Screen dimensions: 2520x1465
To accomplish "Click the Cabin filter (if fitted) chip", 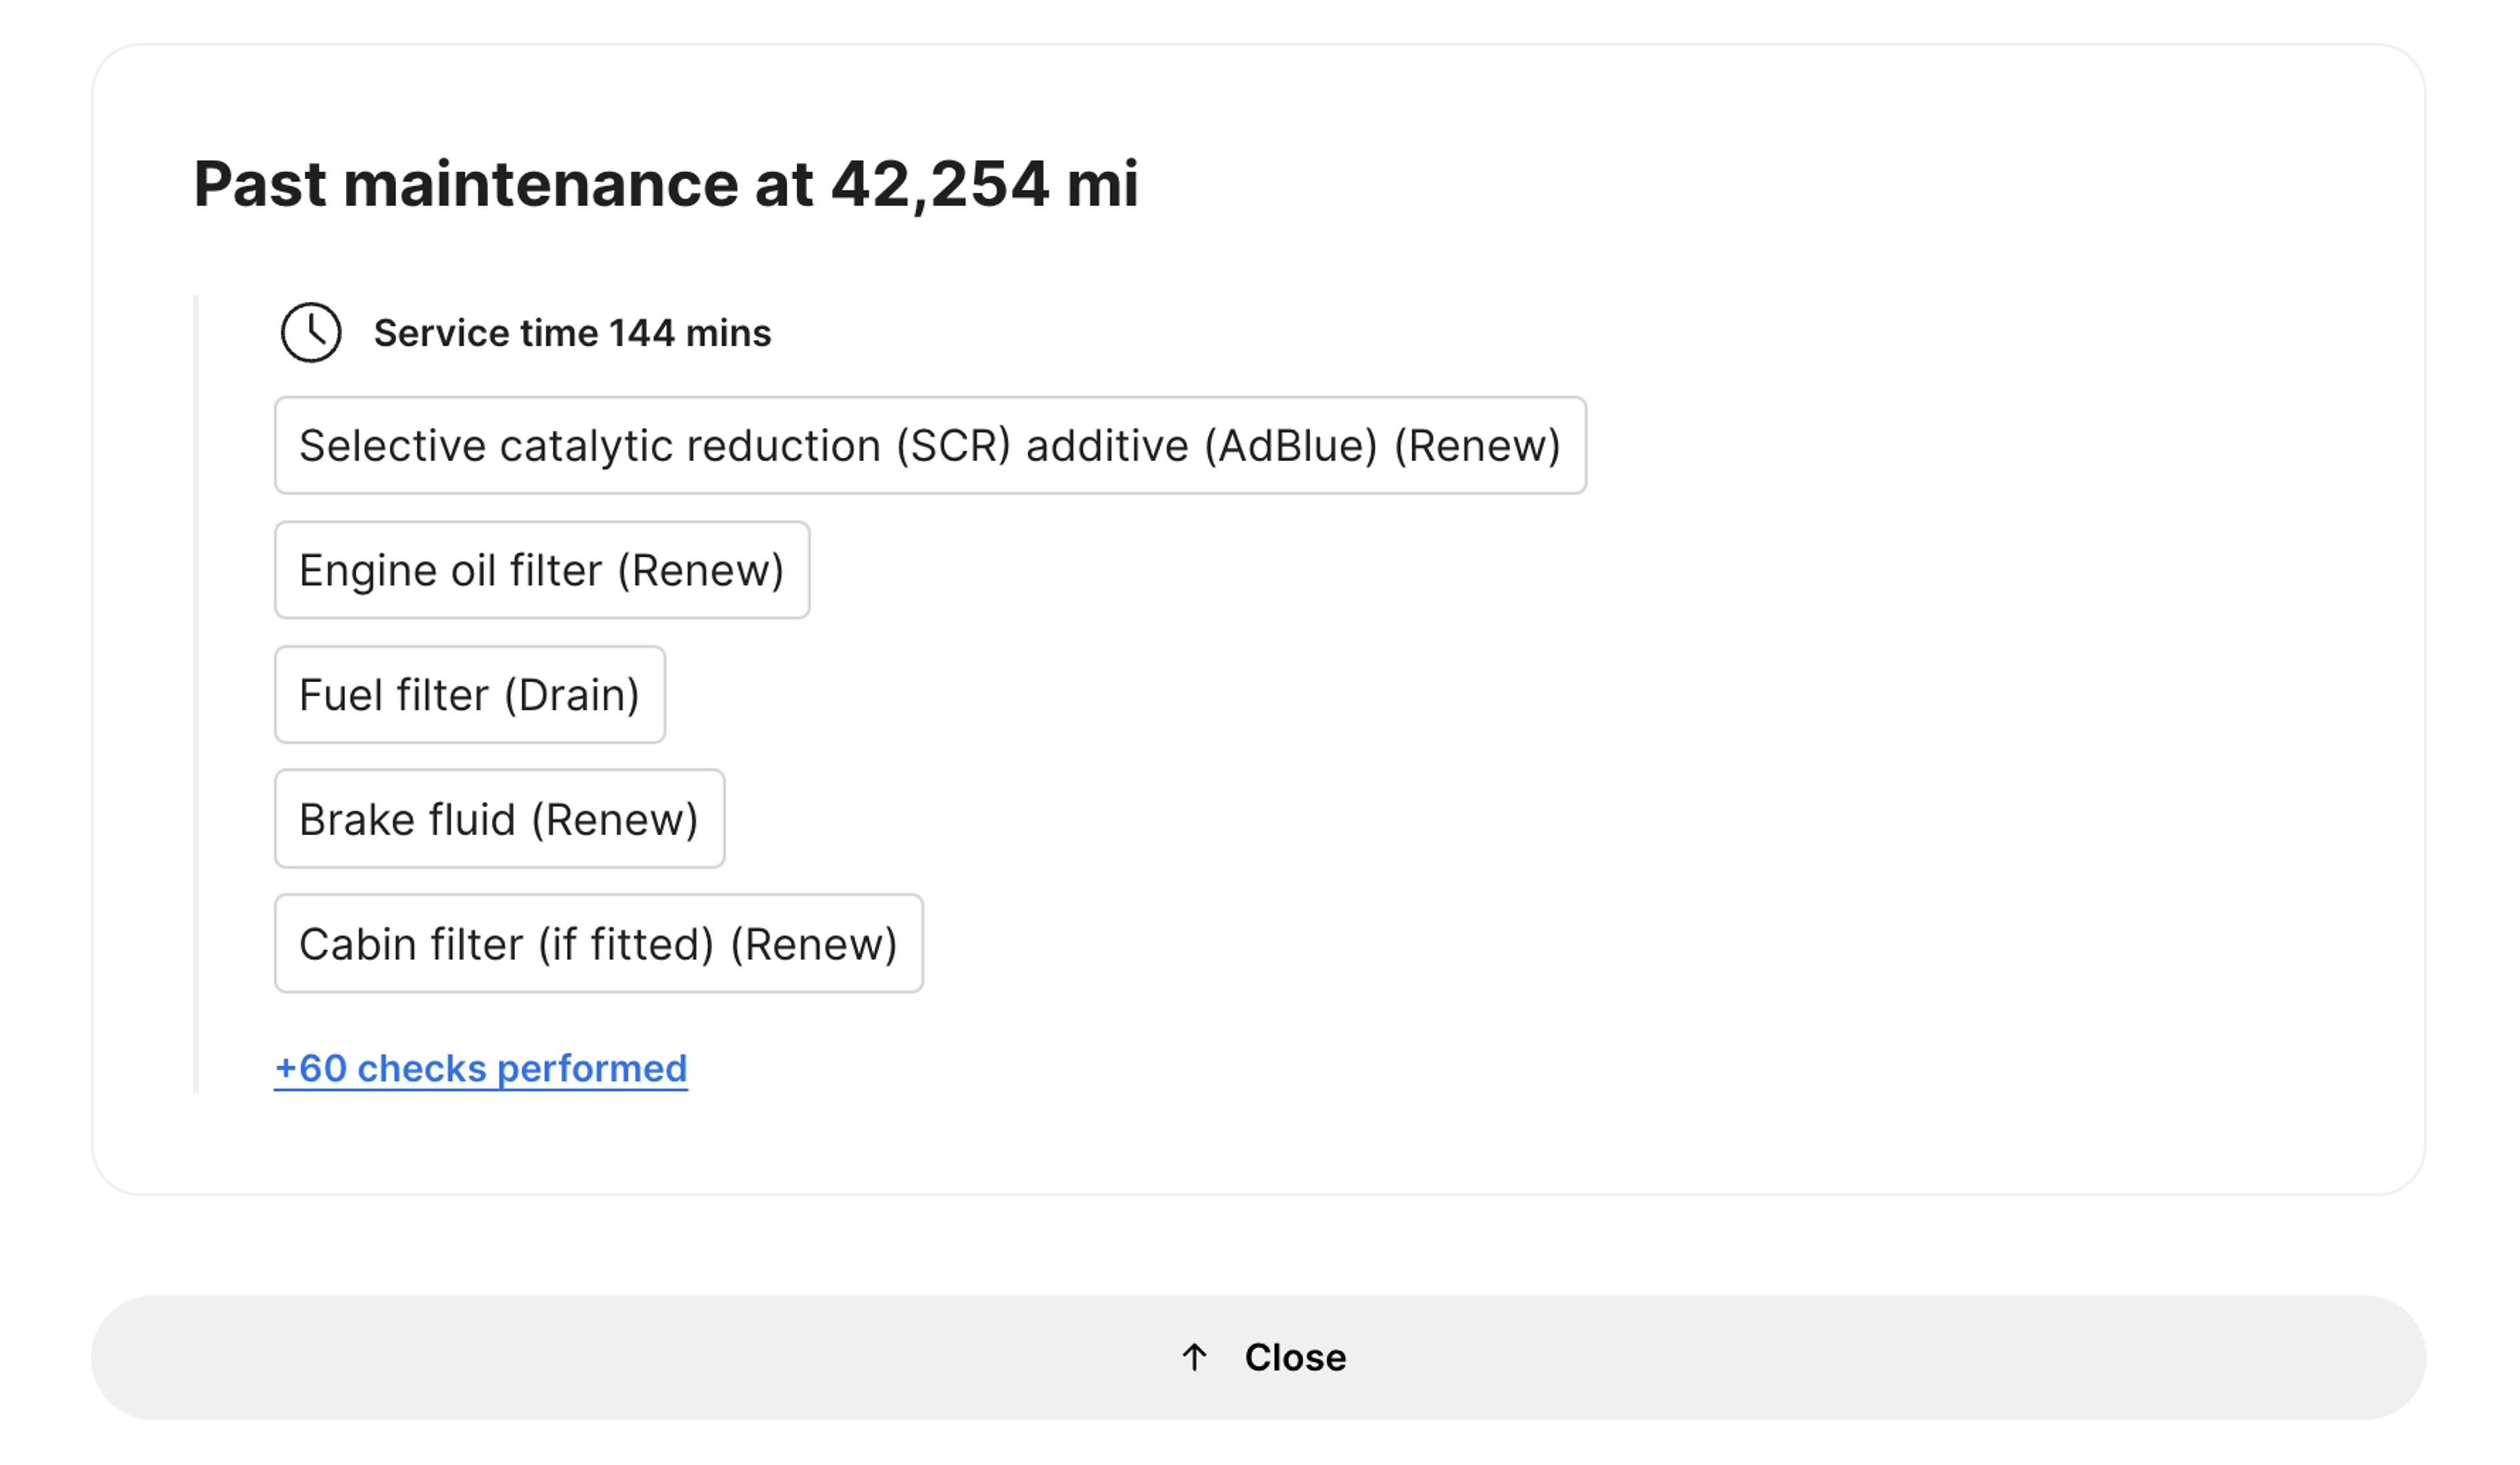I will click(599, 943).
